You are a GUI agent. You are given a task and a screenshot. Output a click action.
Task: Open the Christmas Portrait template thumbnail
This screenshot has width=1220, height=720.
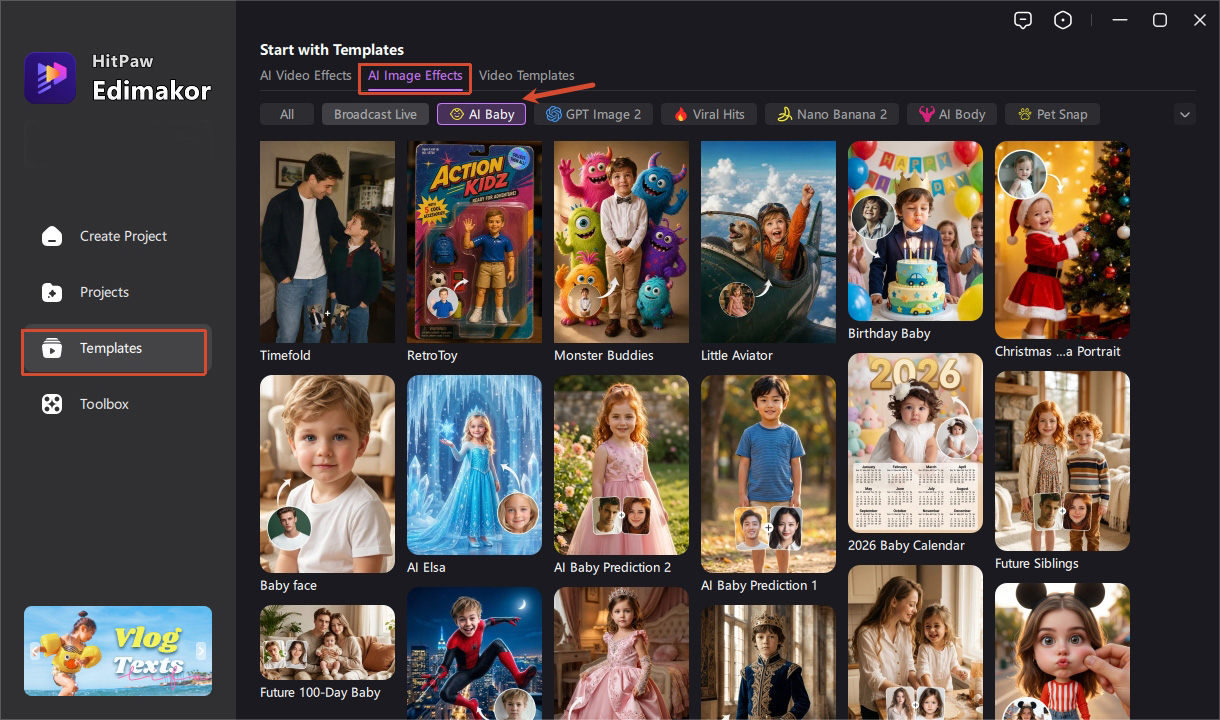click(x=1062, y=240)
